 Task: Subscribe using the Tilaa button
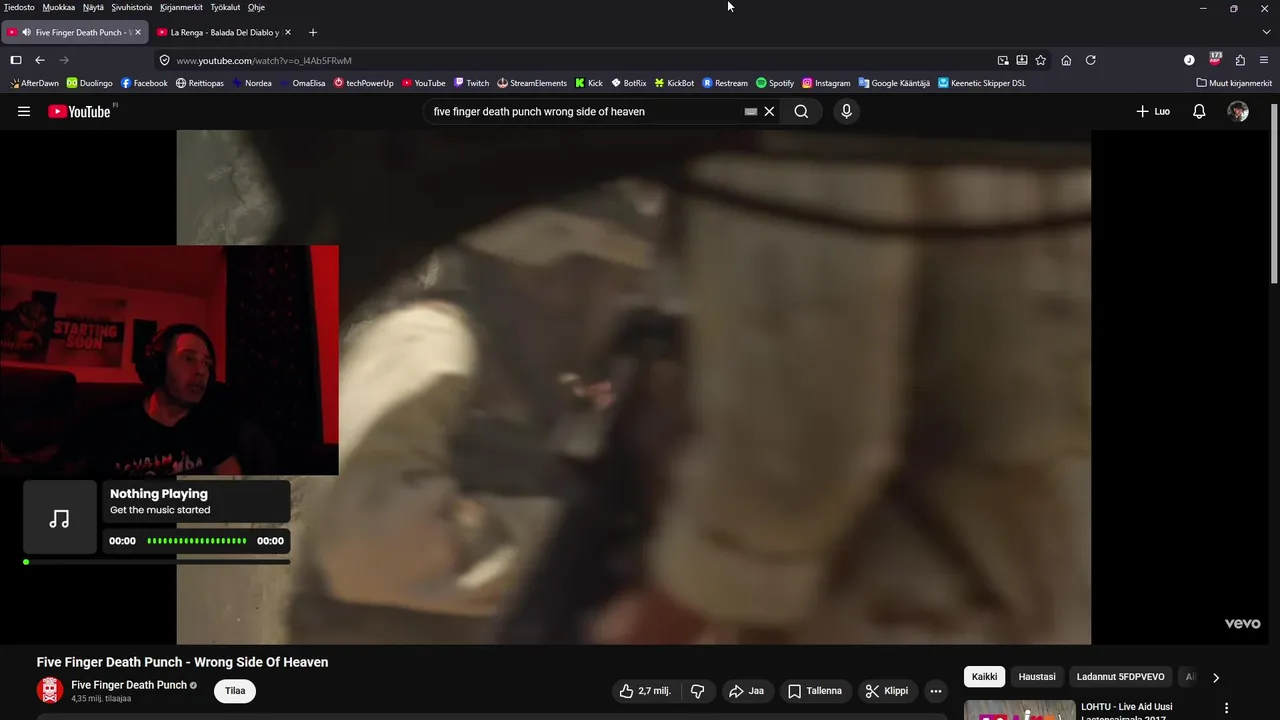pos(235,691)
